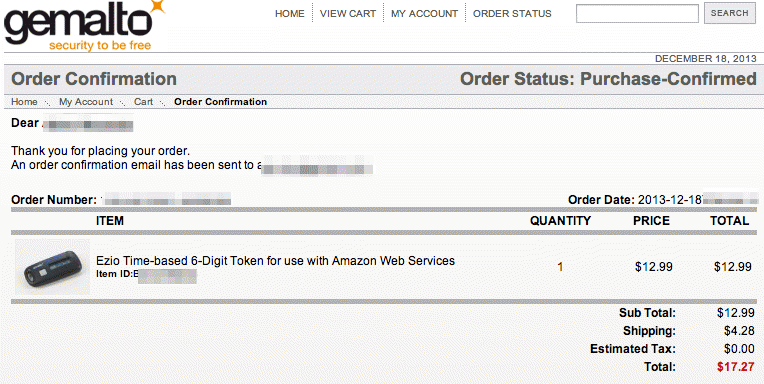This screenshot has width=764, height=384.
Task: Click the ITEM column header
Action: point(110,221)
